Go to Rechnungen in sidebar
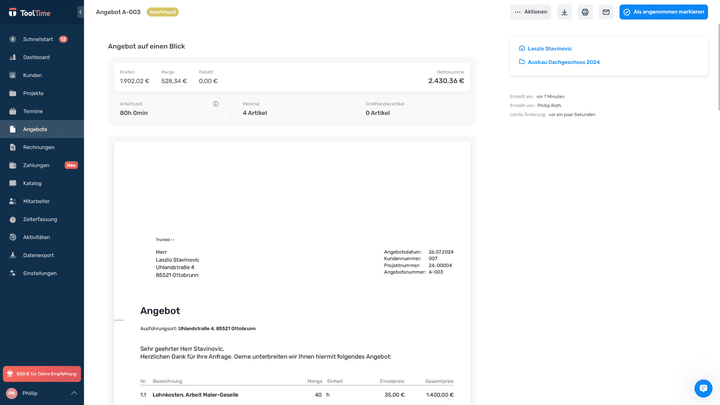 39,147
